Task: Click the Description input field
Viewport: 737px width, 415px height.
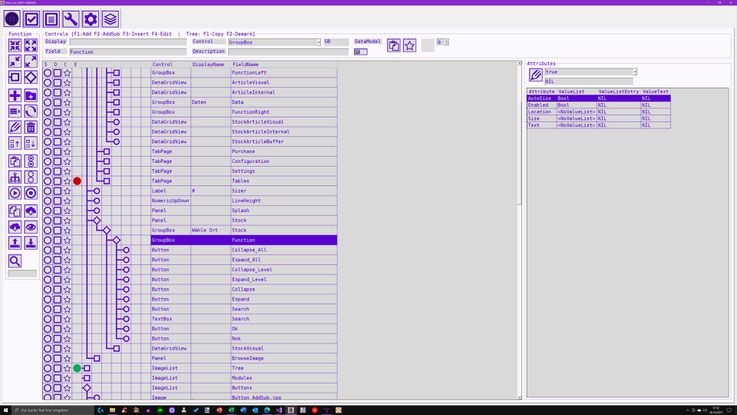Action: [x=290, y=51]
